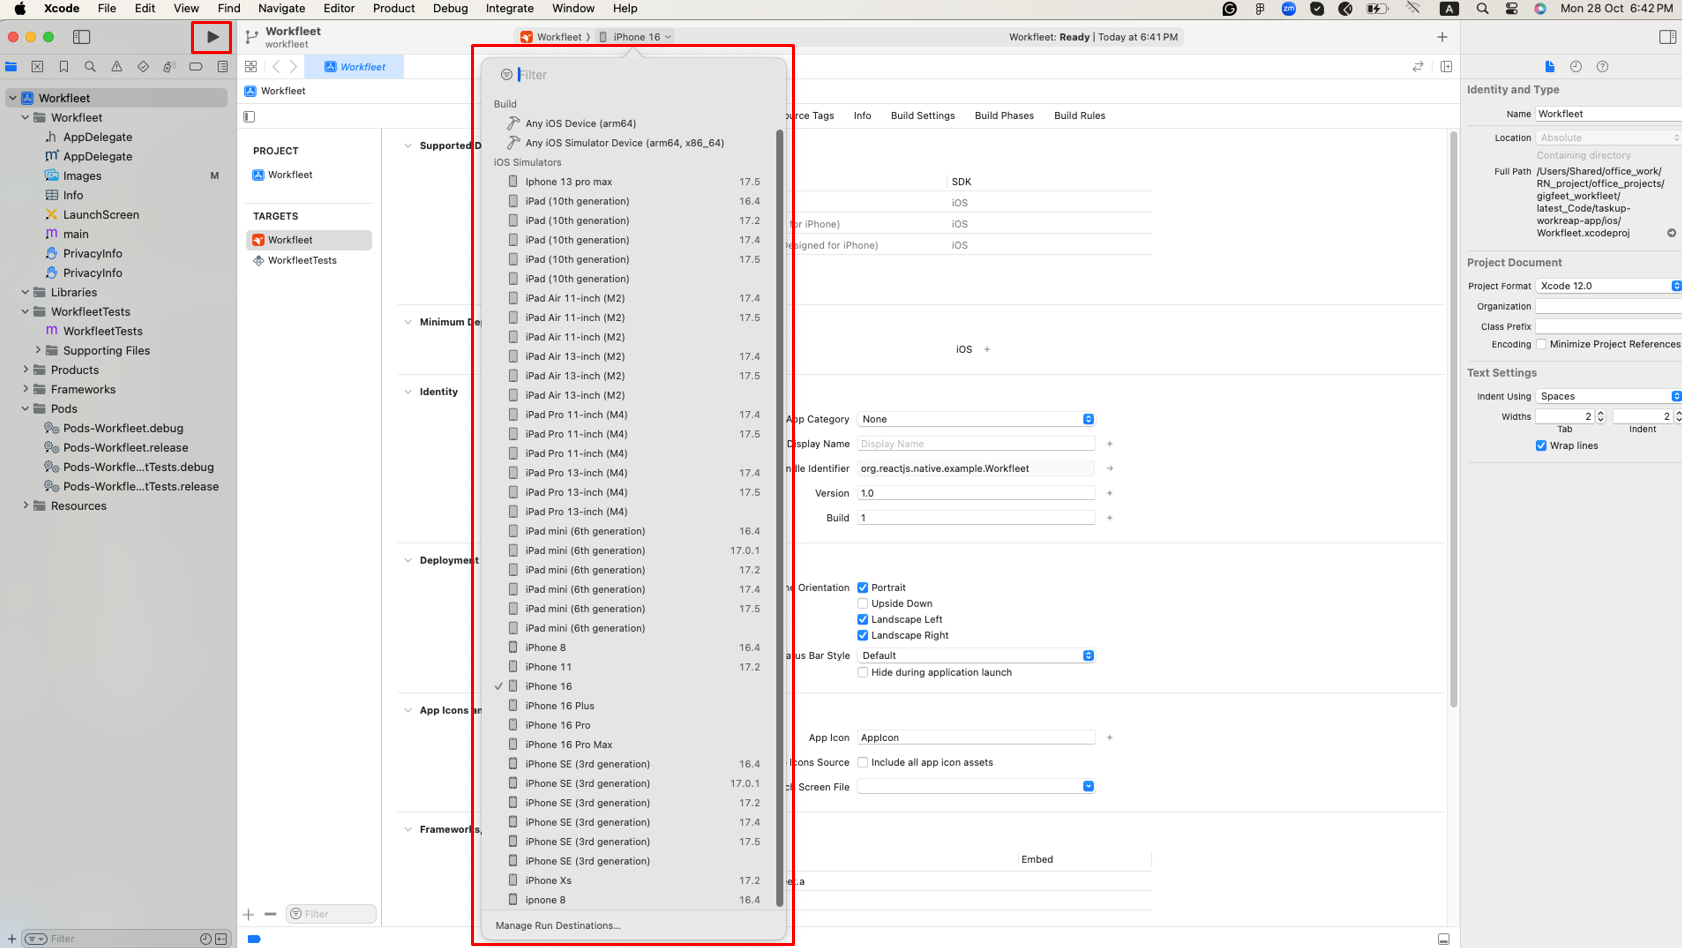Click the destination list scrollbar
The width and height of the screenshot is (1682, 948).
(780, 520)
